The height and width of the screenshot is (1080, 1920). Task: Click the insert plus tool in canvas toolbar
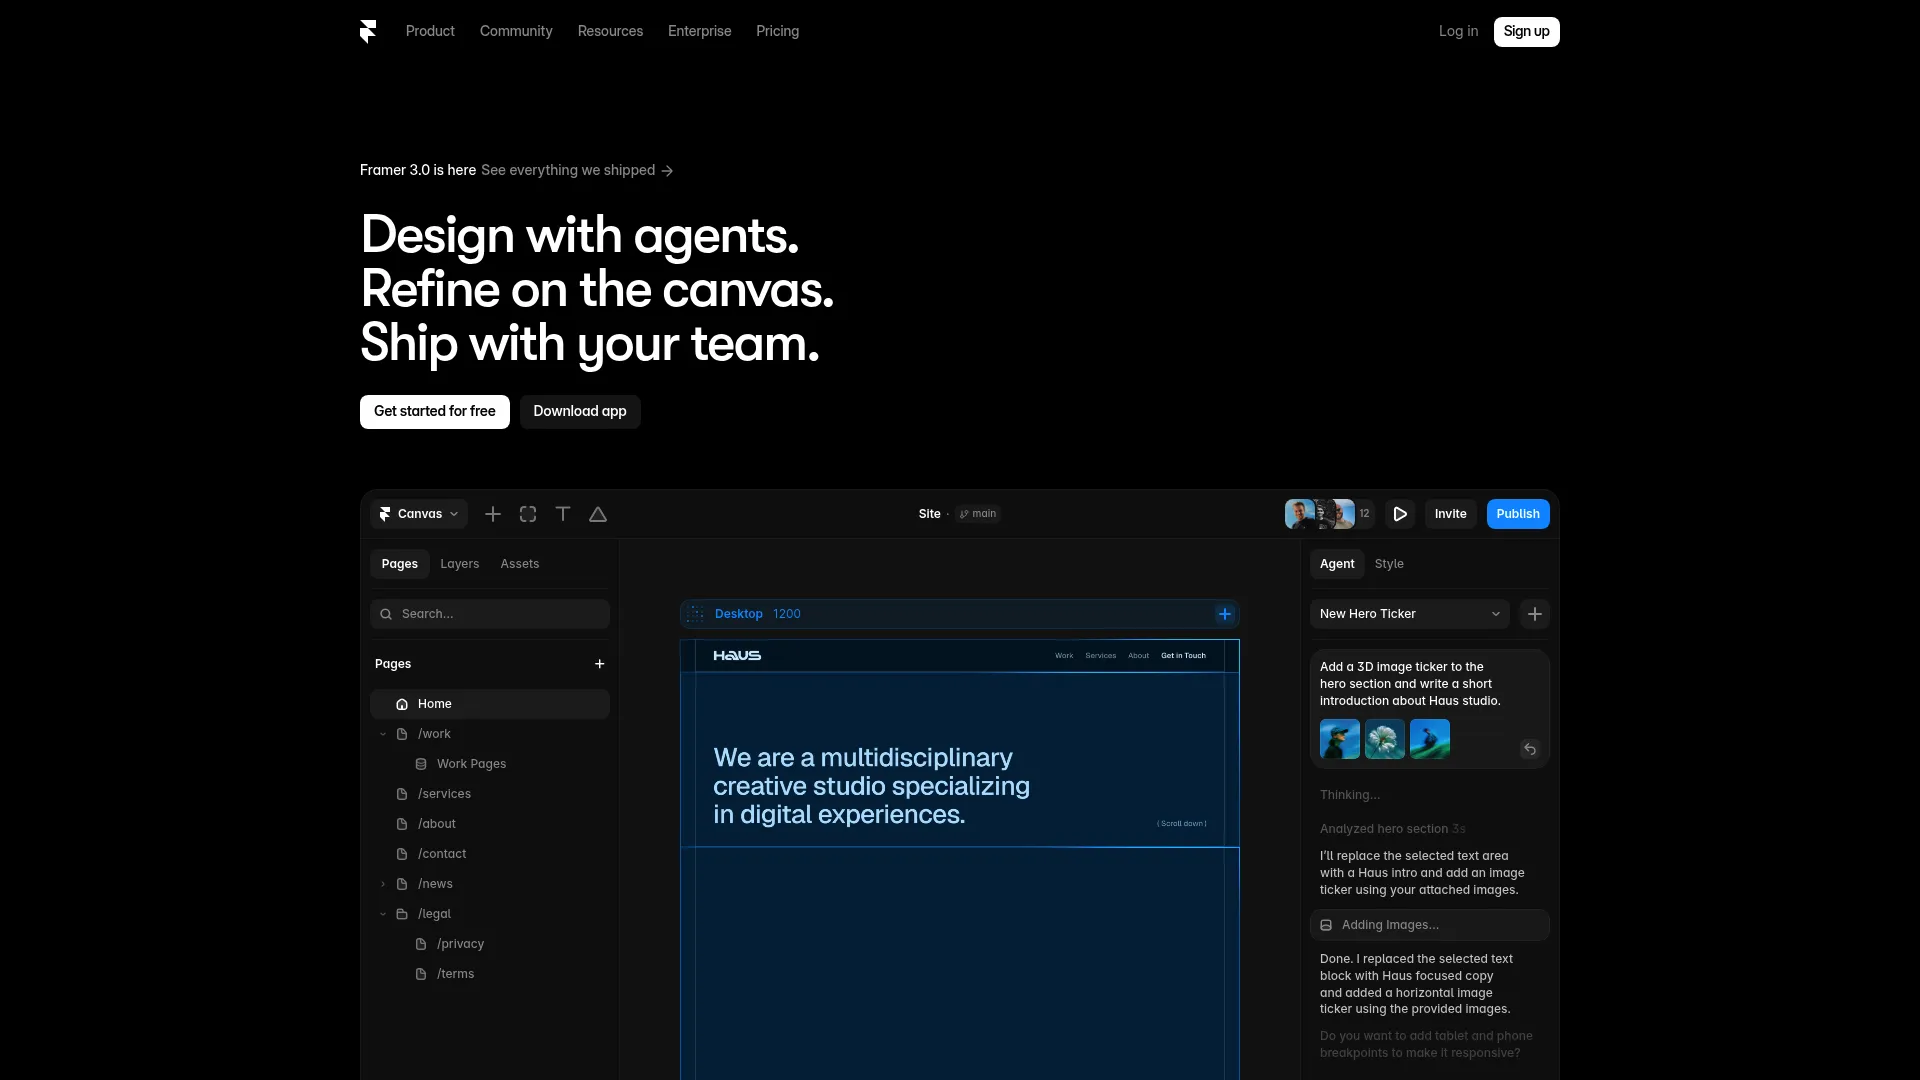tap(493, 514)
